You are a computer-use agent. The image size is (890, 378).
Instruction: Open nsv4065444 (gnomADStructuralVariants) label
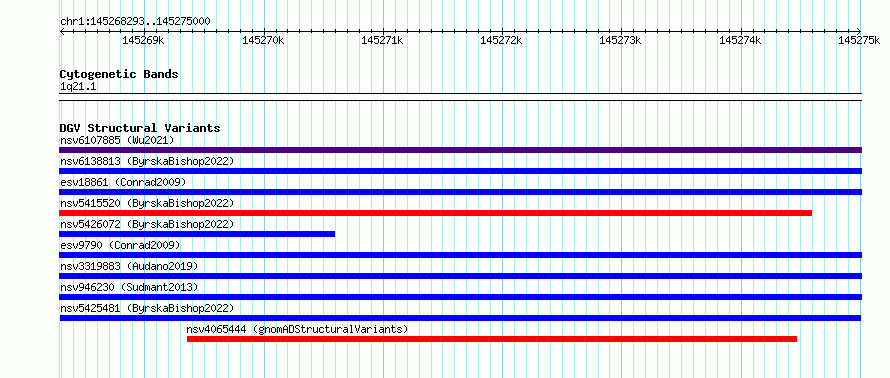click(x=297, y=329)
